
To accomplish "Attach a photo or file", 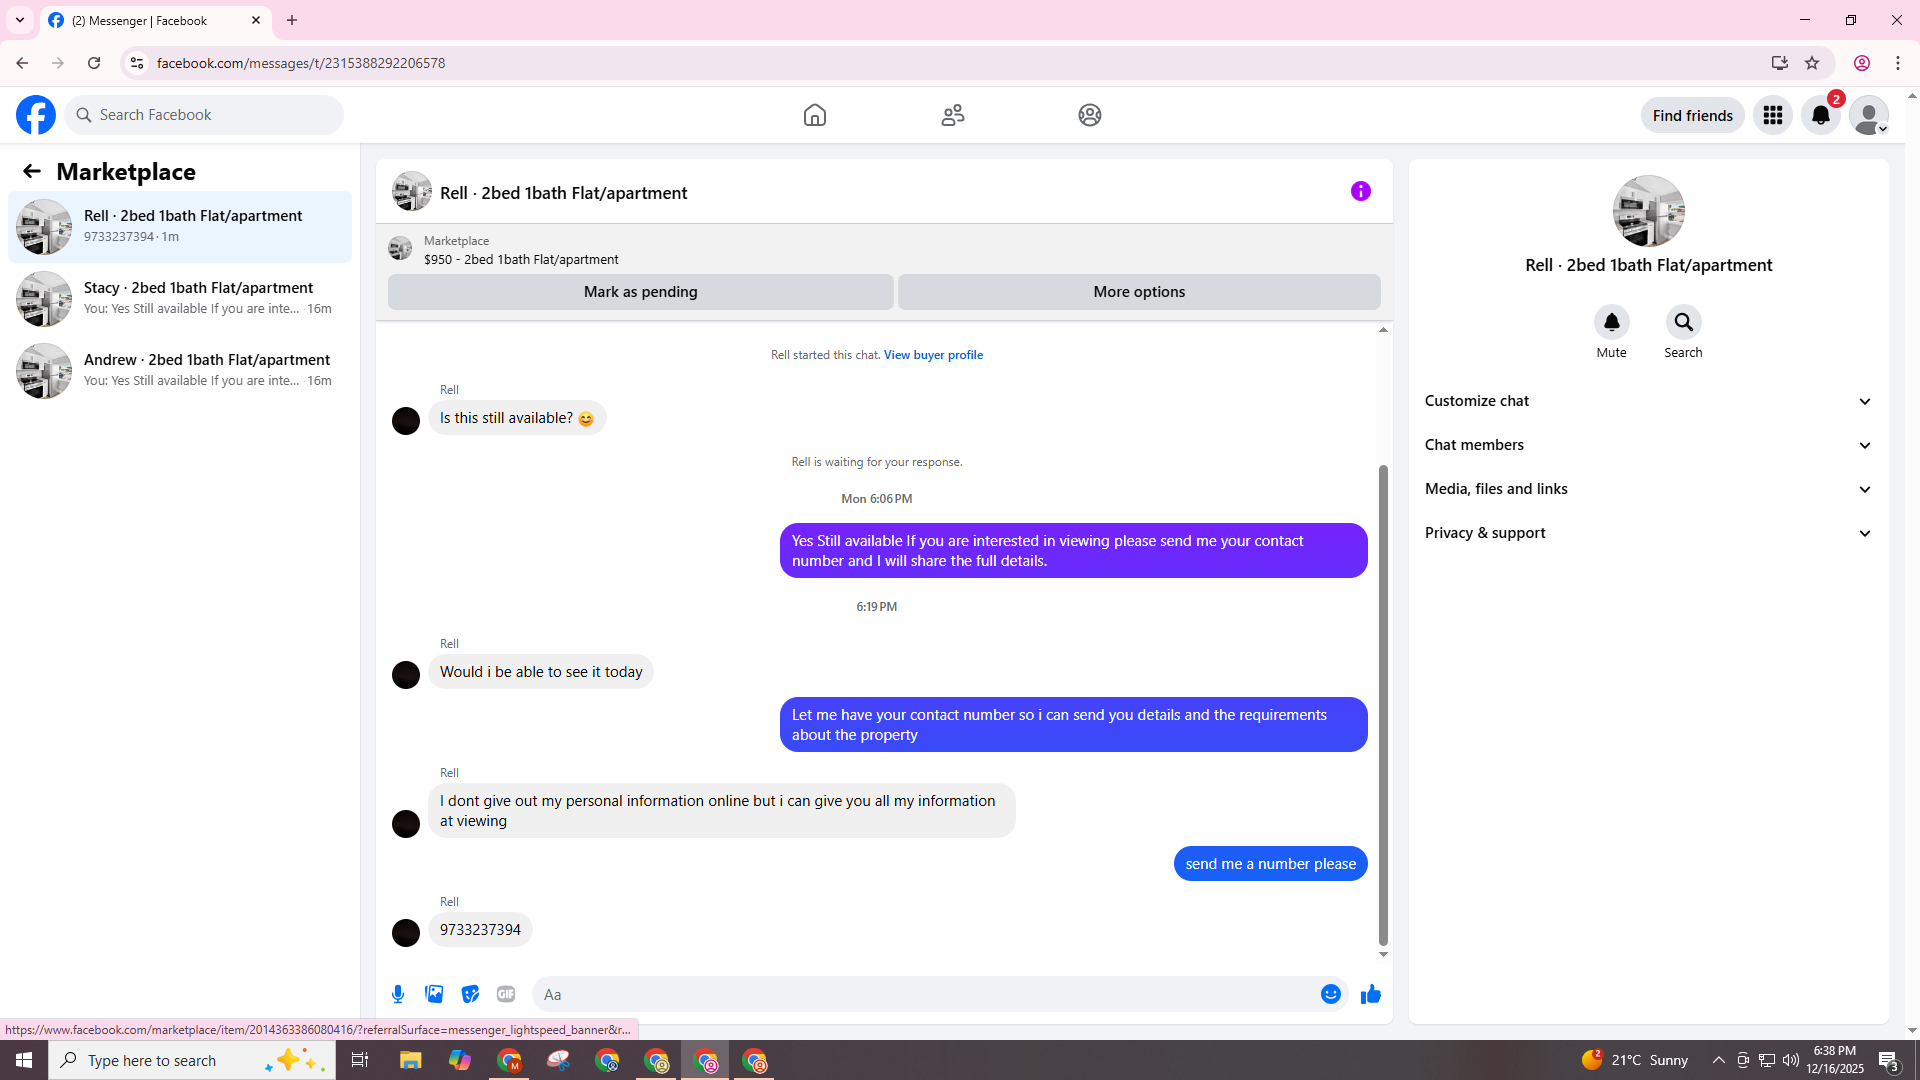I will [x=434, y=994].
